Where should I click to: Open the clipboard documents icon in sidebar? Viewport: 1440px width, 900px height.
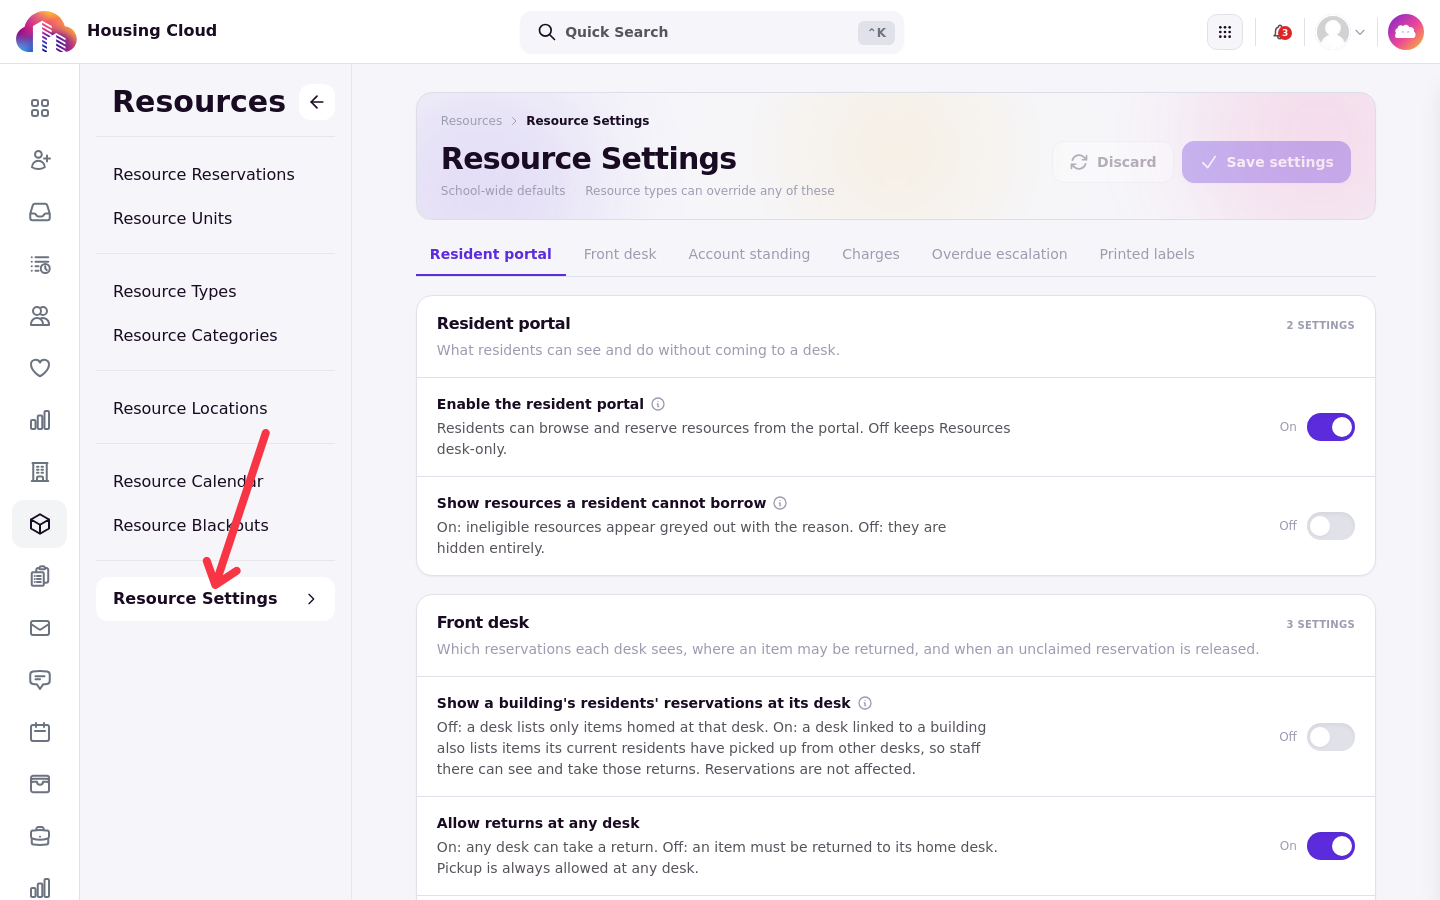[x=40, y=576]
